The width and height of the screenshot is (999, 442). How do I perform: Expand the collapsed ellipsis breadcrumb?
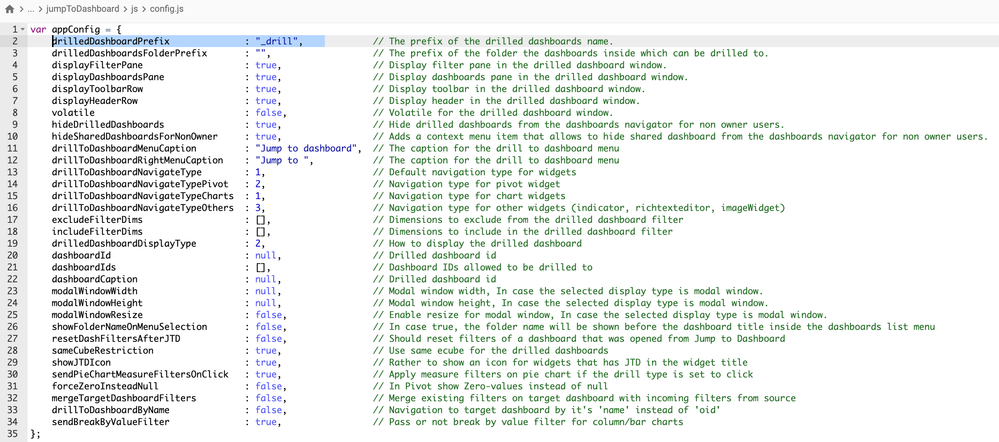[x=35, y=10]
